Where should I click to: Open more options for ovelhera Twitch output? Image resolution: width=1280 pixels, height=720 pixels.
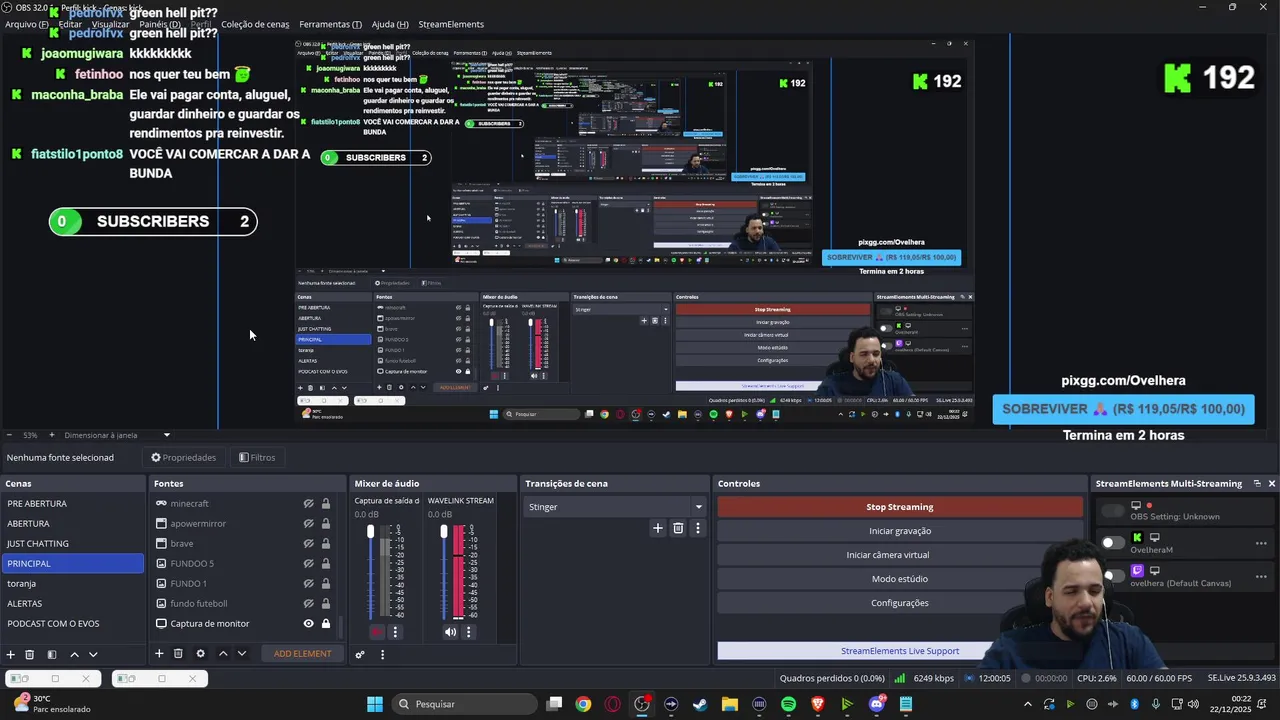pyautogui.click(x=1261, y=576)
